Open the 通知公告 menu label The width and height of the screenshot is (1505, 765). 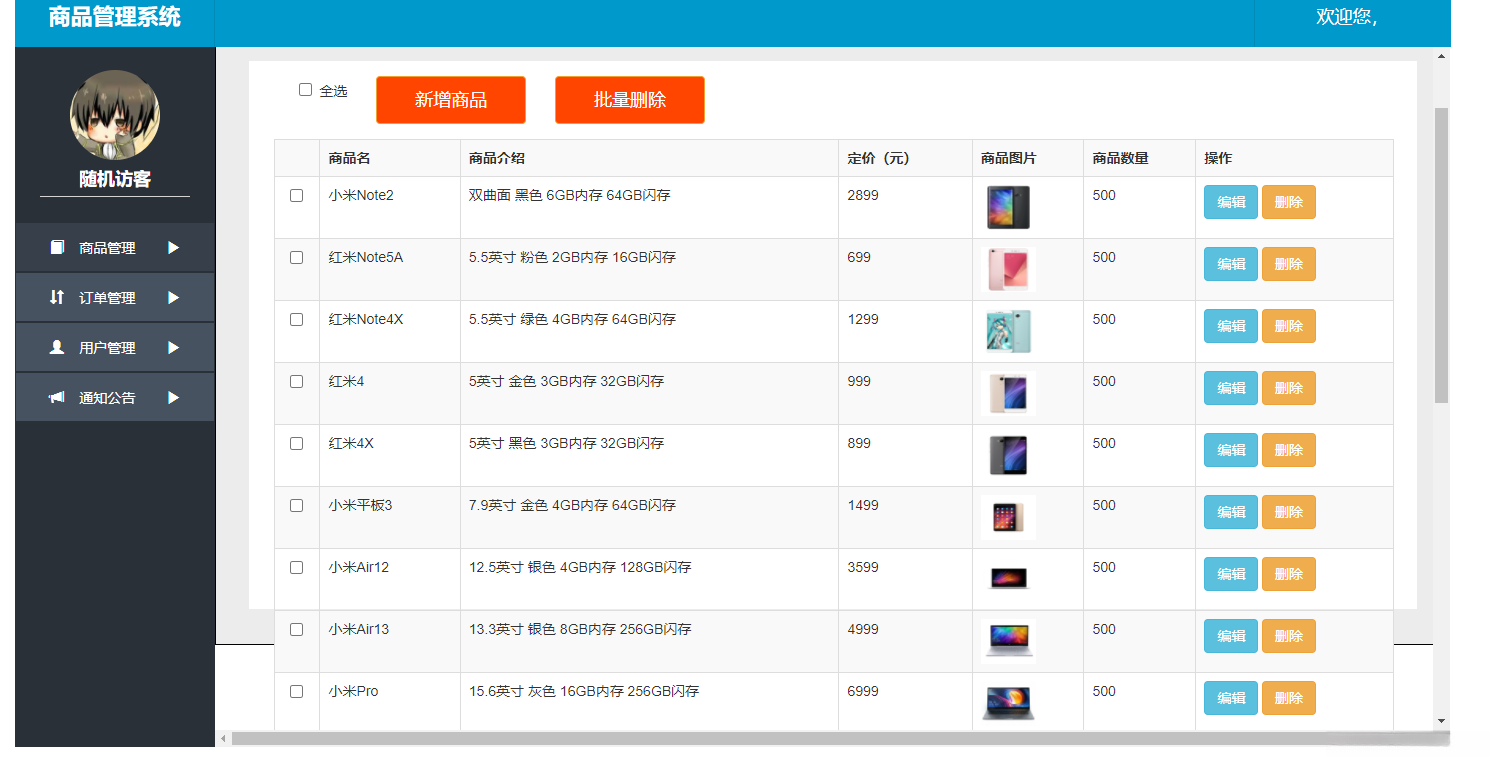point(107,398)
